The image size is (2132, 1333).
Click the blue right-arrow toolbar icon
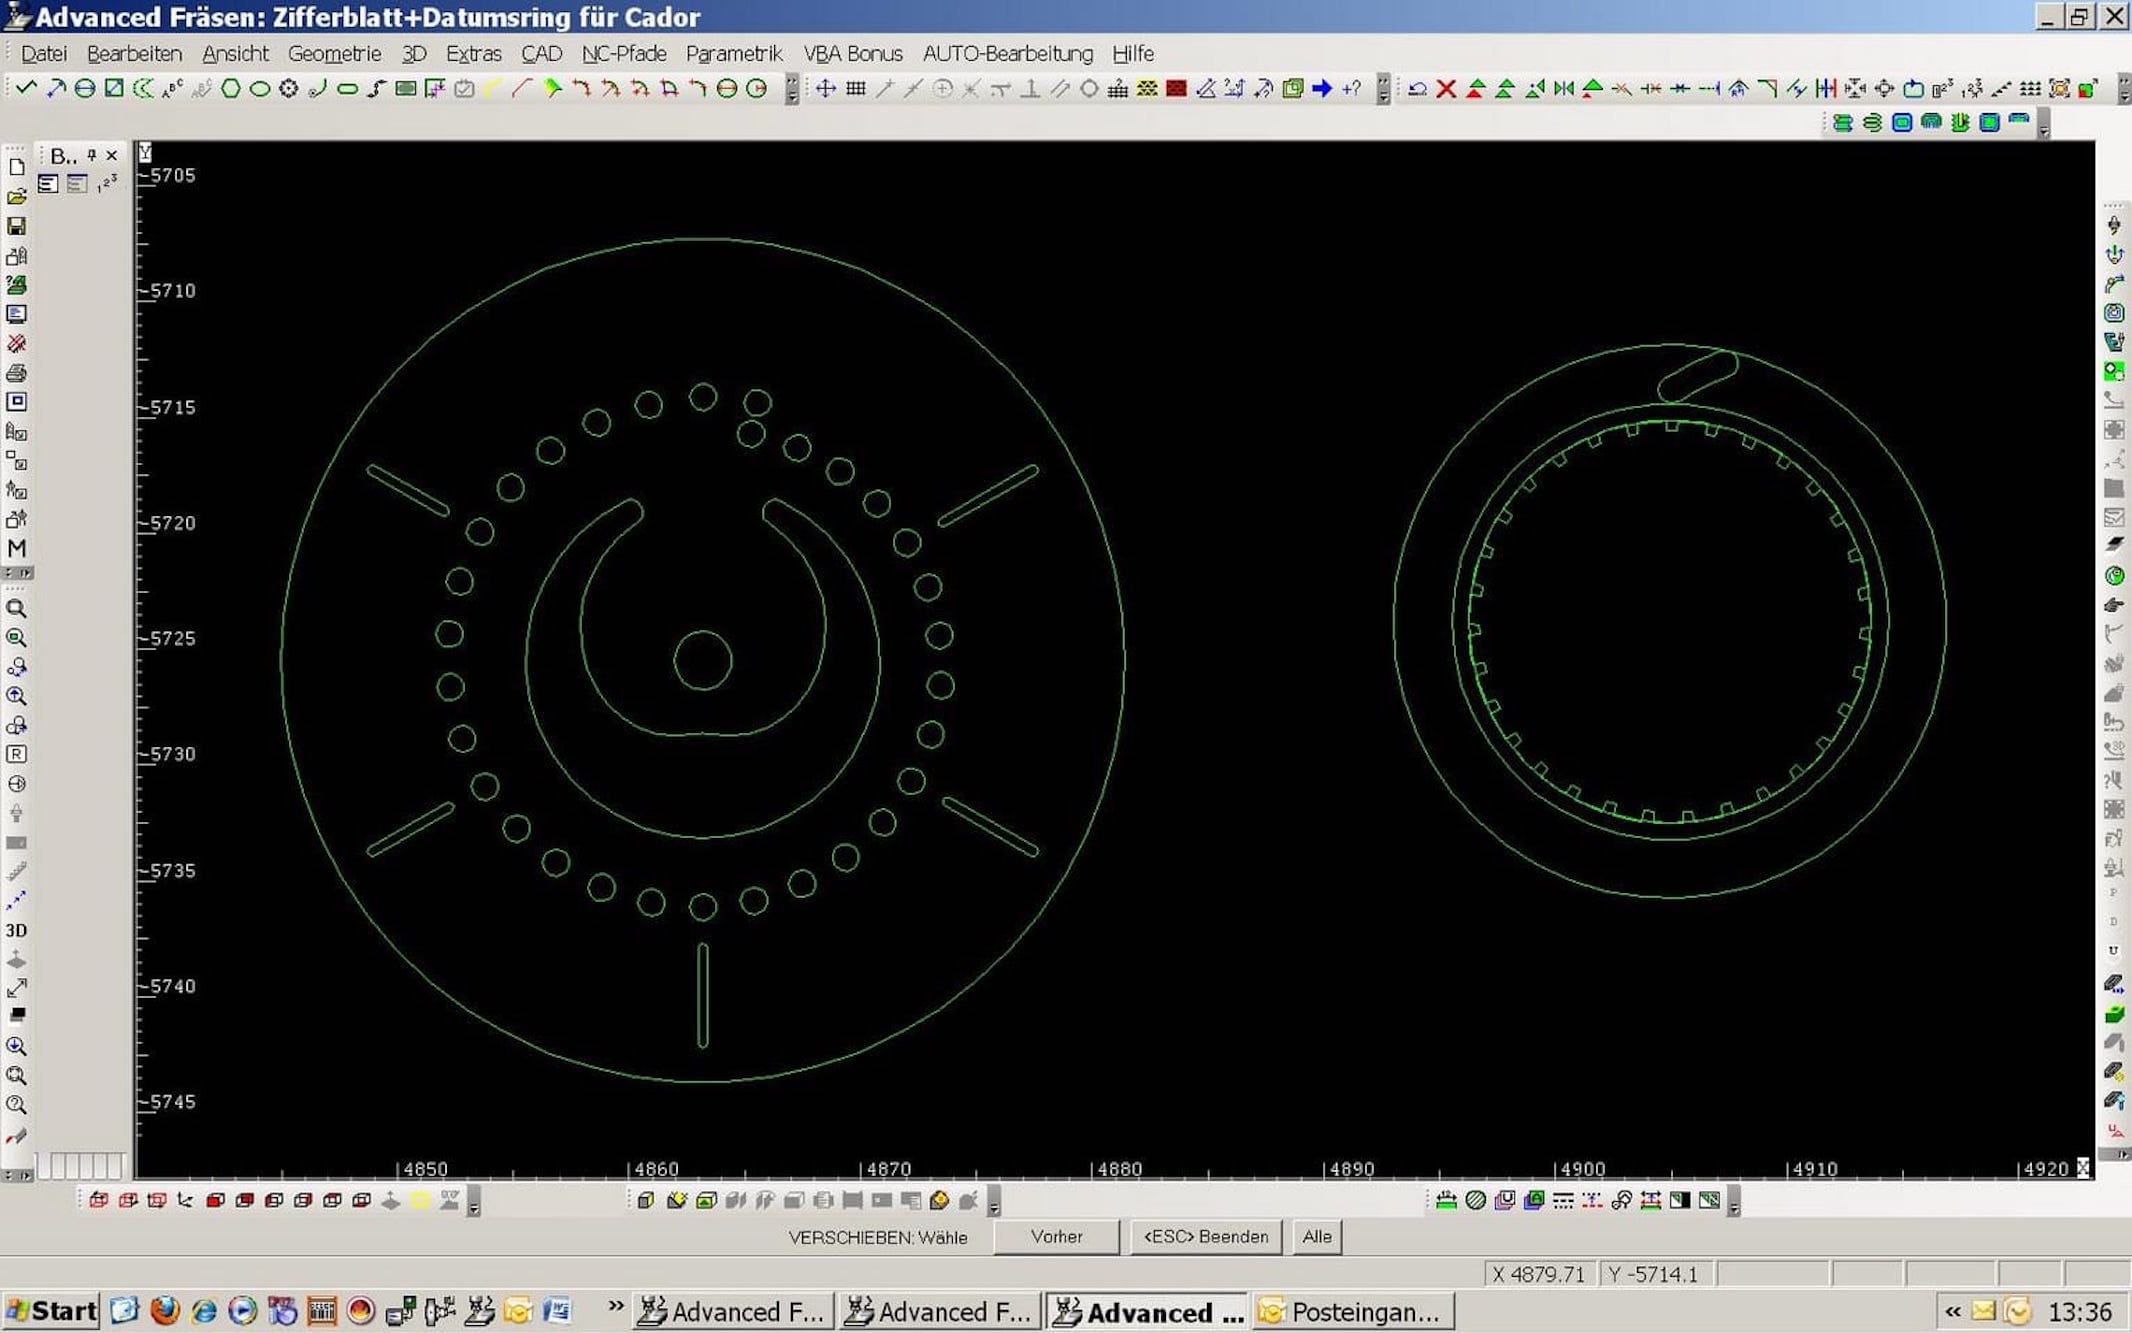pos(1322,88)
